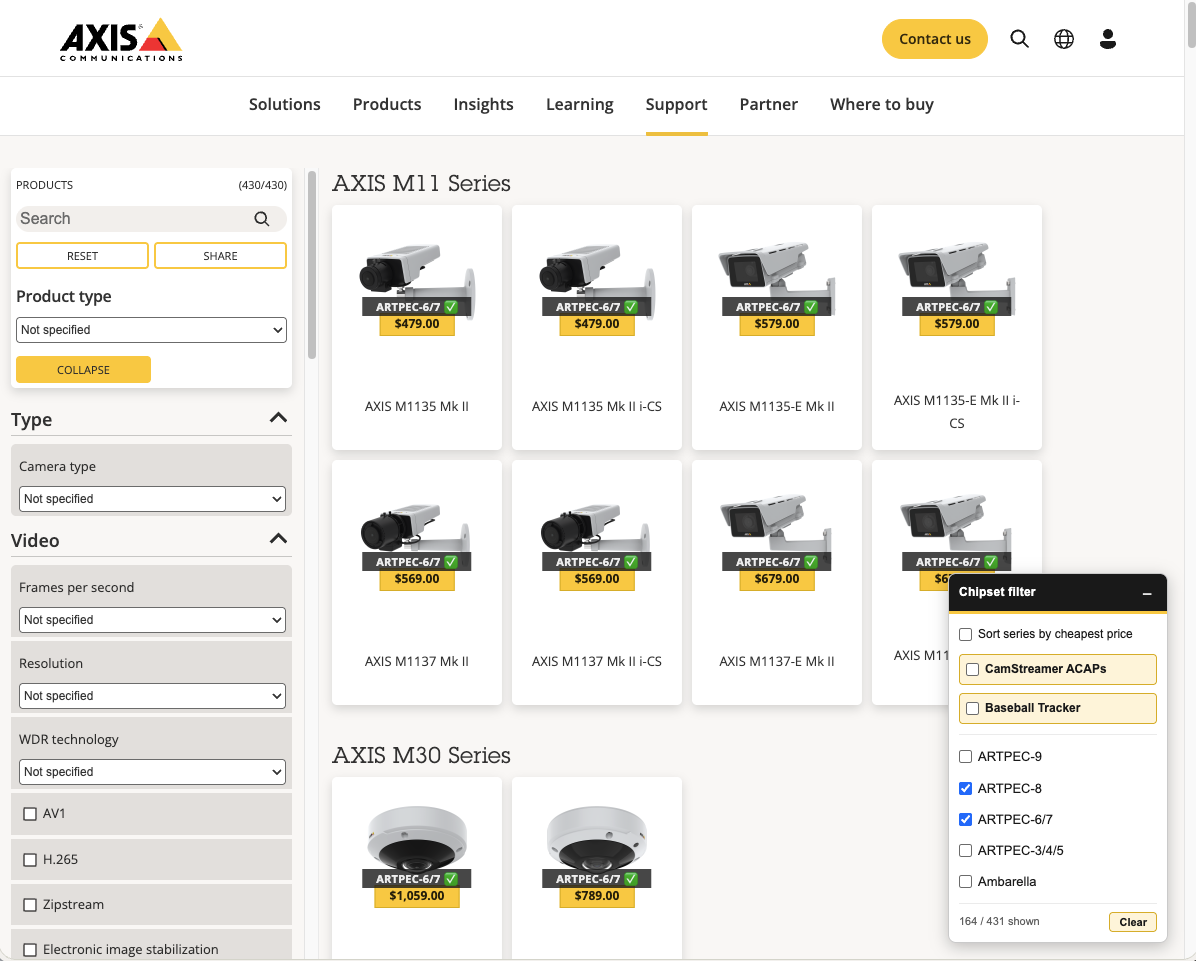Open the Frames per second dropdown
The height and width of the screenshot is (961, 1196).
point(152,620)
